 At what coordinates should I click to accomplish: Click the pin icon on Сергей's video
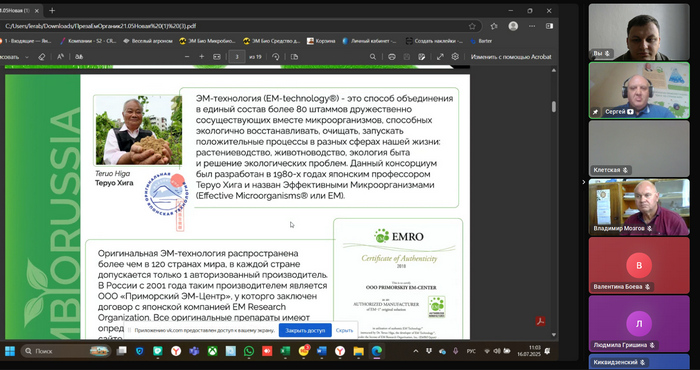coord(596,112)
